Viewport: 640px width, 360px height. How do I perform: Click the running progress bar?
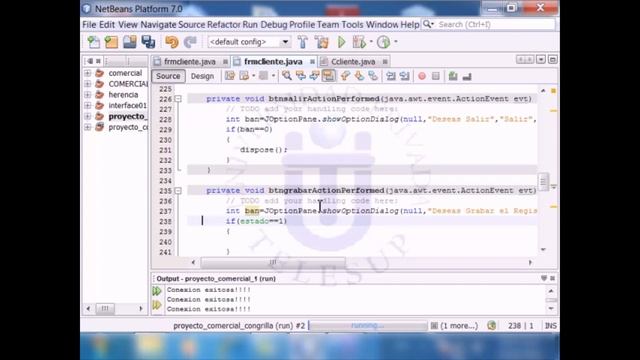point(368,326)
